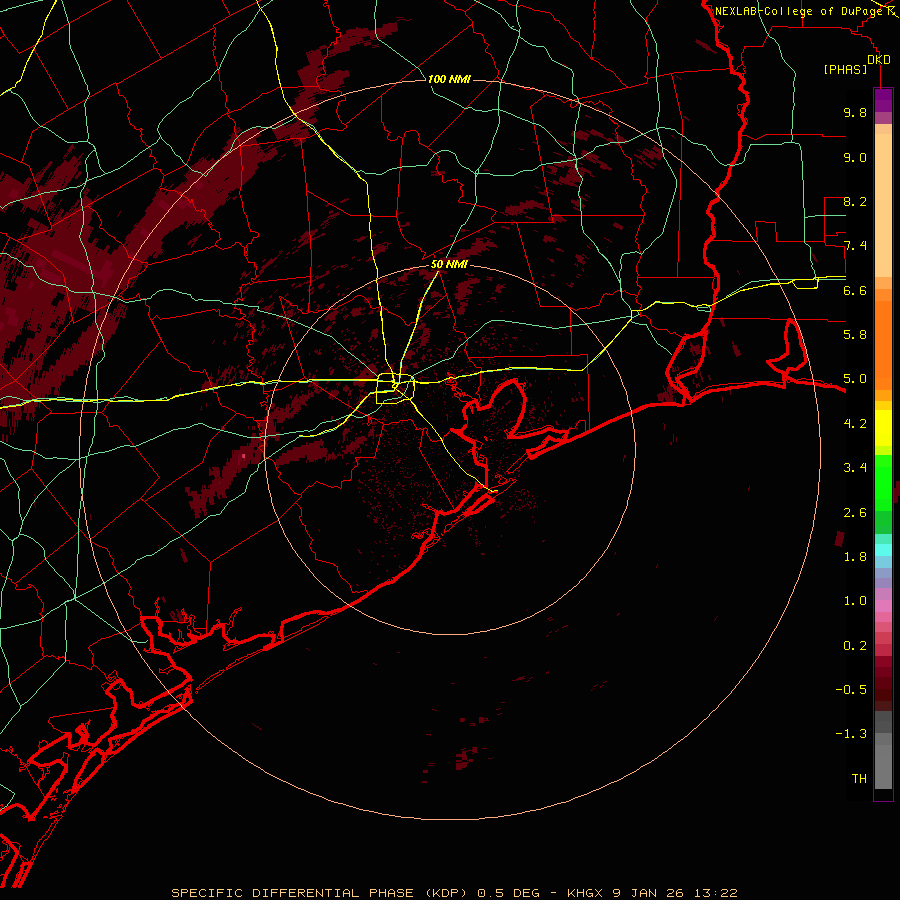This screenshot has width=900, height=900.
Task: Click the KHGX station identifier in the caption
Action: (x=585, y=893)
